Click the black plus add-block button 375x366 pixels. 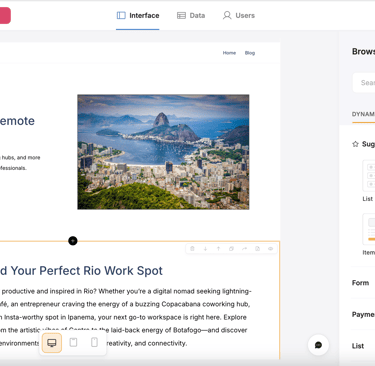click(x=73, y=241)
